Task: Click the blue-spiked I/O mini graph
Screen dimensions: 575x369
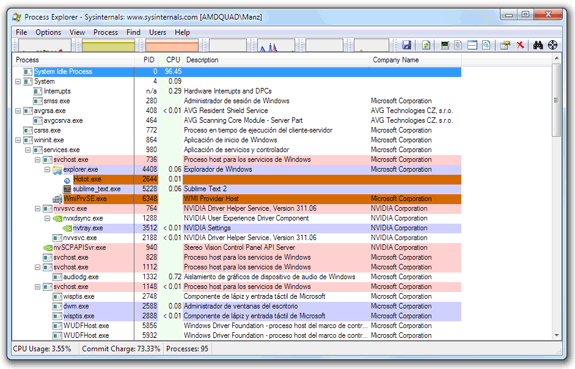Action: (x=276, y=45)
